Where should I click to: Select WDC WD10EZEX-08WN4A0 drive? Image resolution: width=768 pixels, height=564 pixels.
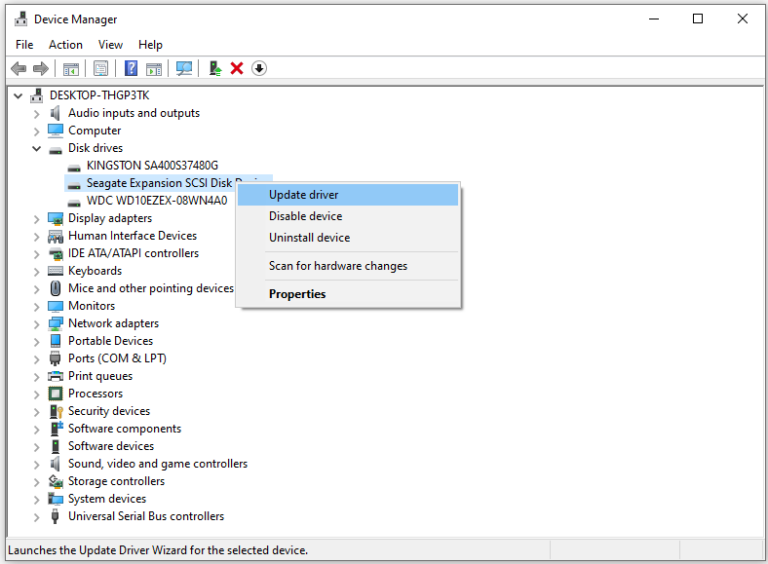tap(157, 201)
